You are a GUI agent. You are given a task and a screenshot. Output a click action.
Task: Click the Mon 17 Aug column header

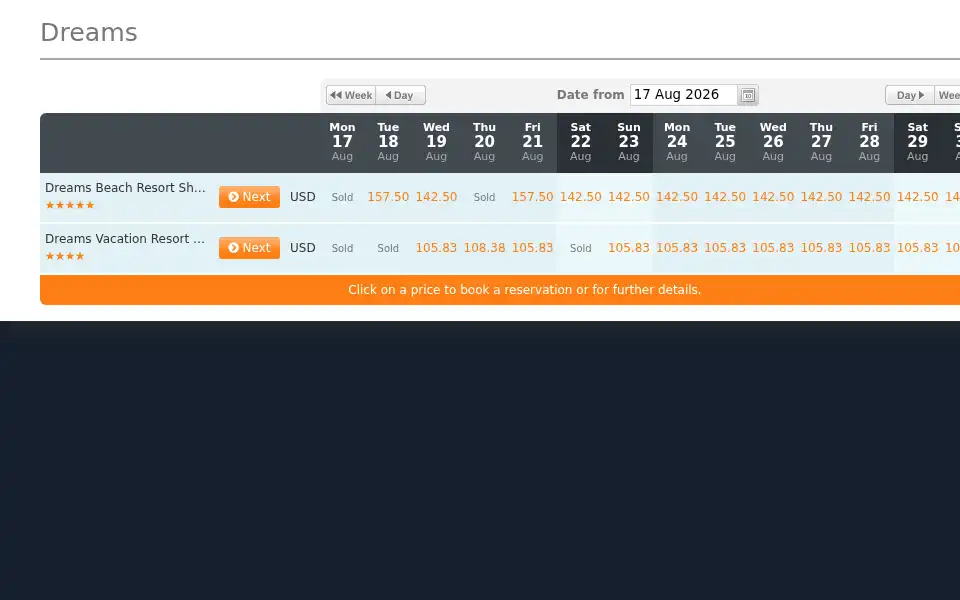342,141
